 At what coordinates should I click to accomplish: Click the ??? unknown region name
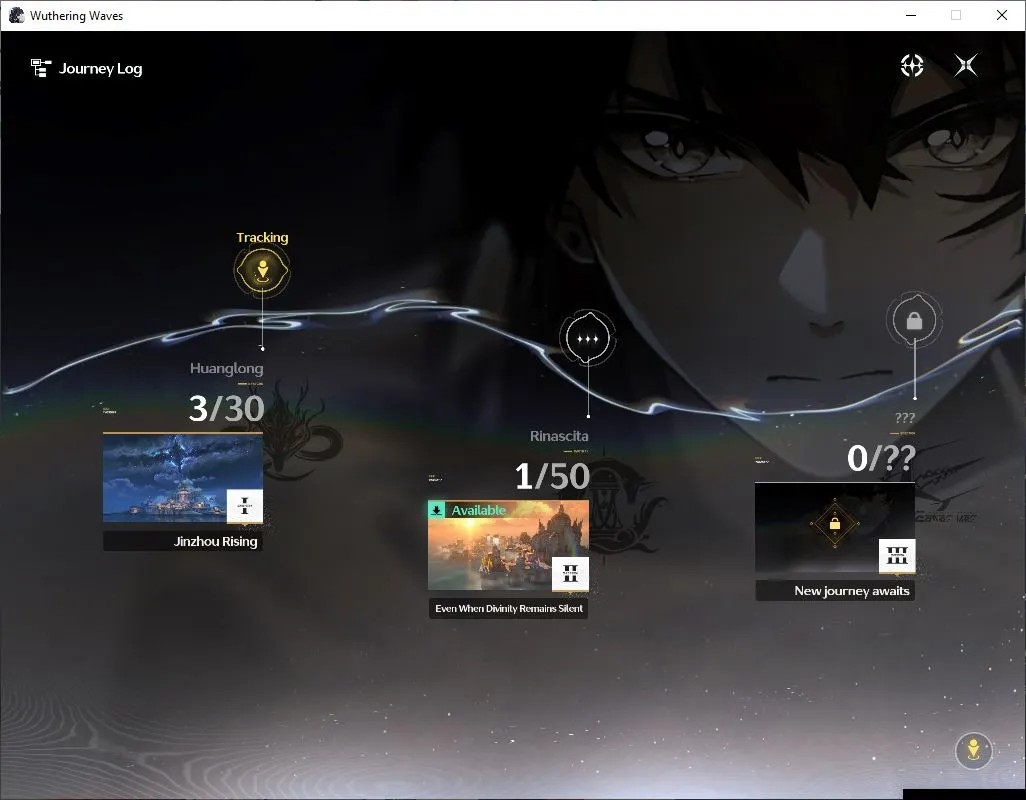pos(905,417)
